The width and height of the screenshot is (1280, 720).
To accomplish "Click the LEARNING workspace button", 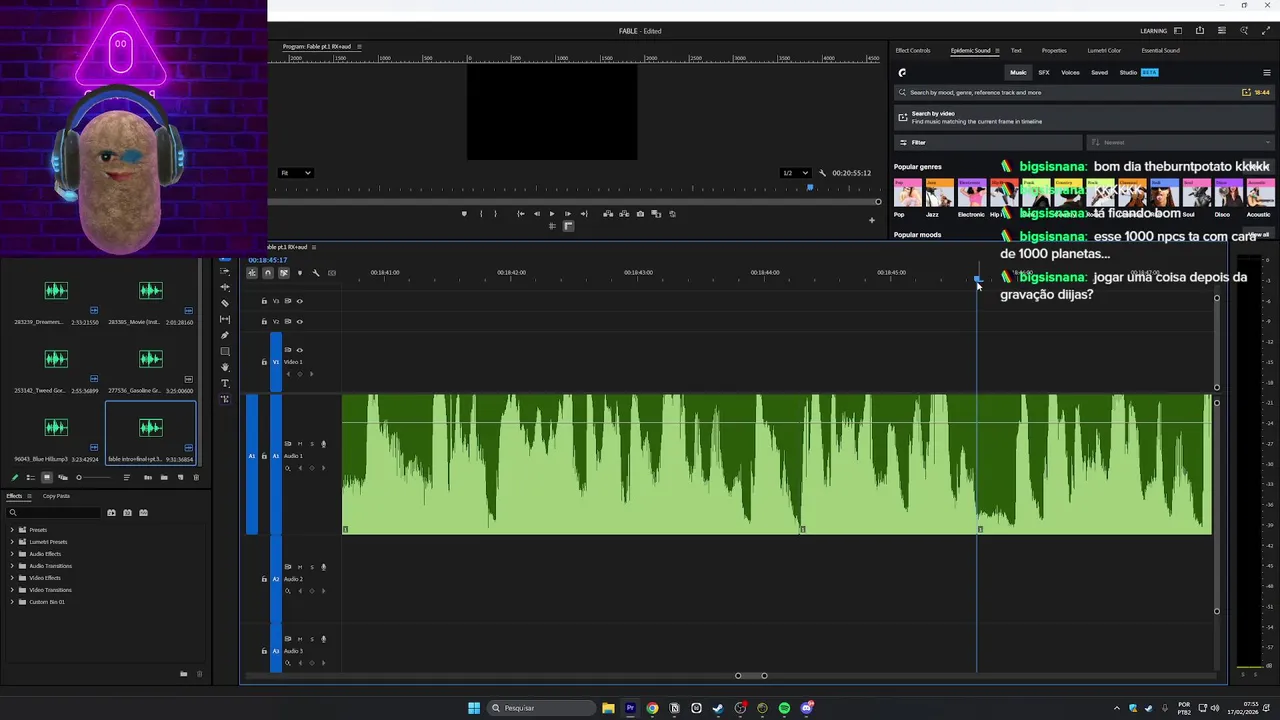I will (x=1153, y=31).
